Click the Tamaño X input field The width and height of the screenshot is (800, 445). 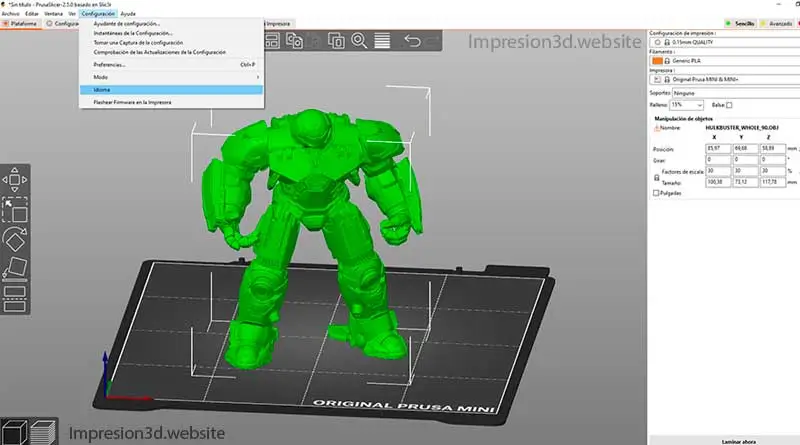718,182
